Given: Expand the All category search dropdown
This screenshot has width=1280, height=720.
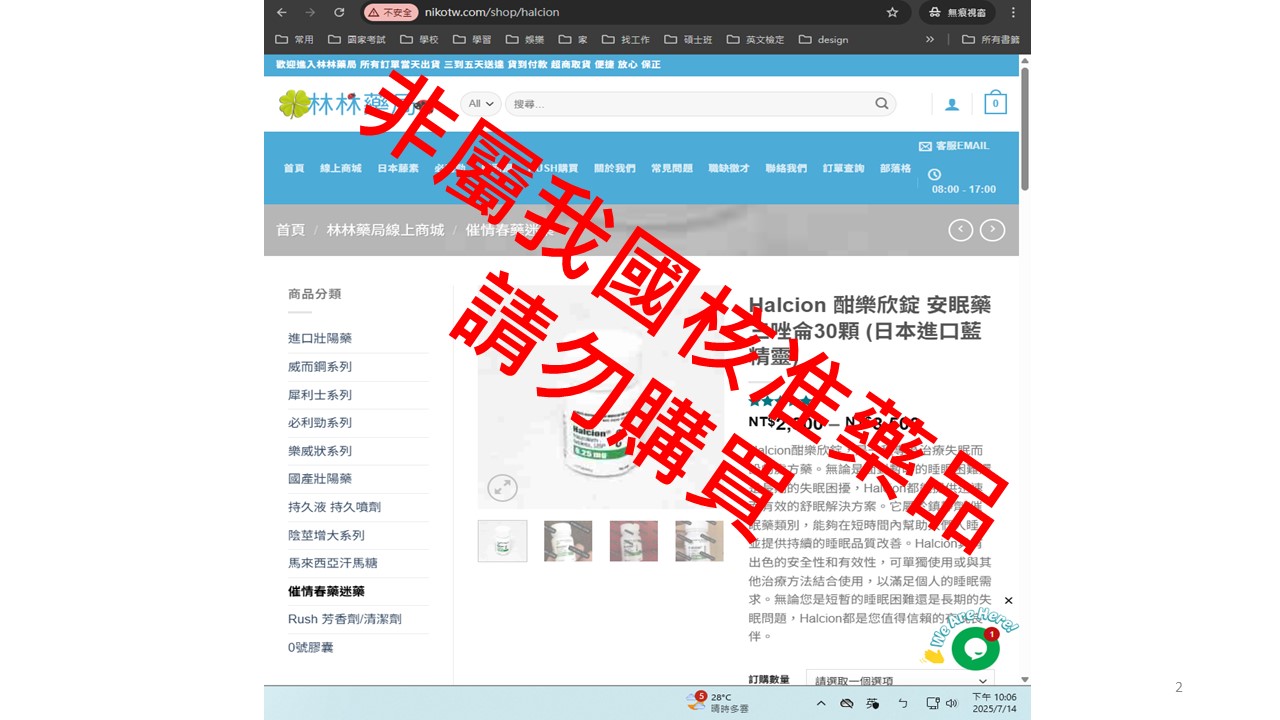Looking at the screenshot, I should [481, 103].
